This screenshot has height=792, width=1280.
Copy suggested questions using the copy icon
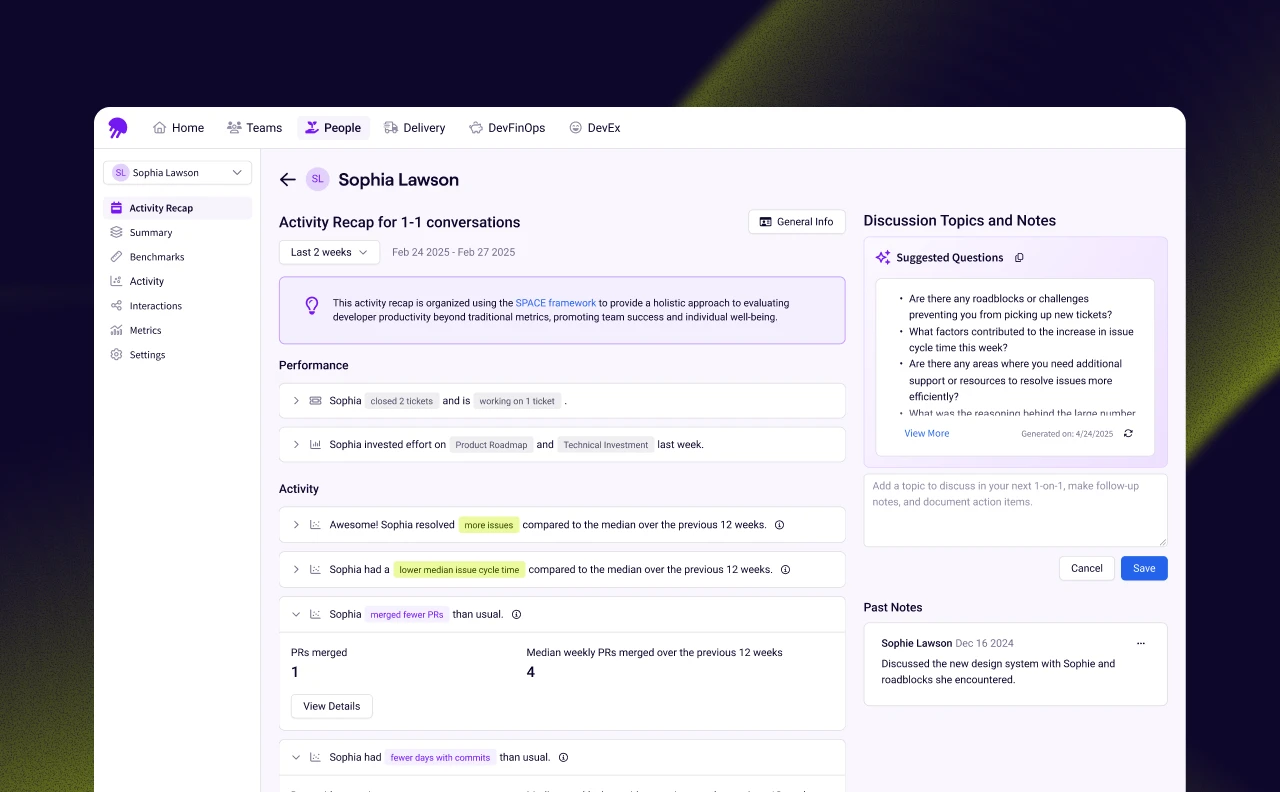click(x=1019, y=258)
